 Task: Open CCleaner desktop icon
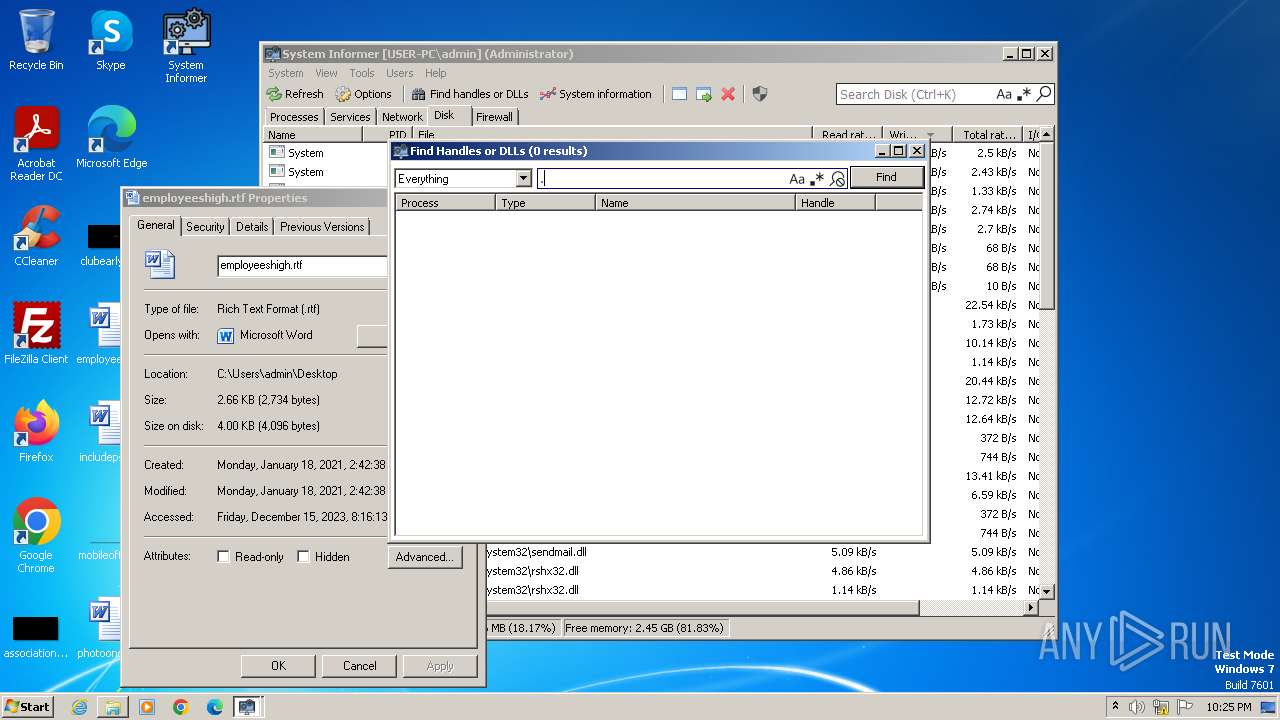(x=36, y=236)
